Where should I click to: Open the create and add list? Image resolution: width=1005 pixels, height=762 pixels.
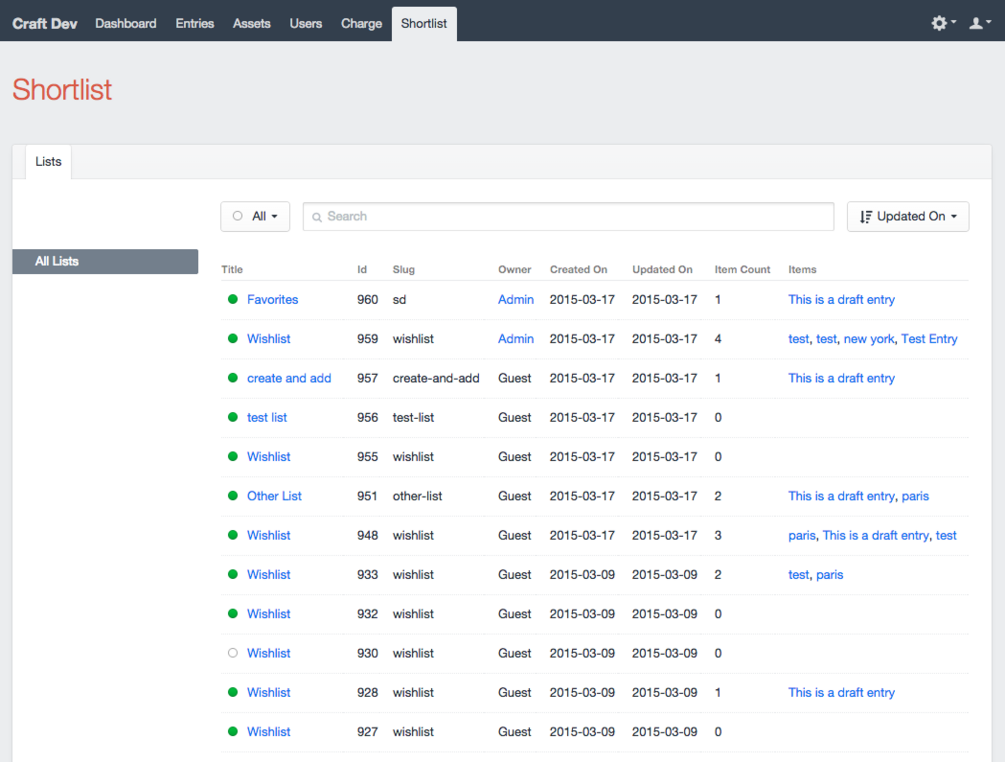pyautogui.click(x=289, y=378)
